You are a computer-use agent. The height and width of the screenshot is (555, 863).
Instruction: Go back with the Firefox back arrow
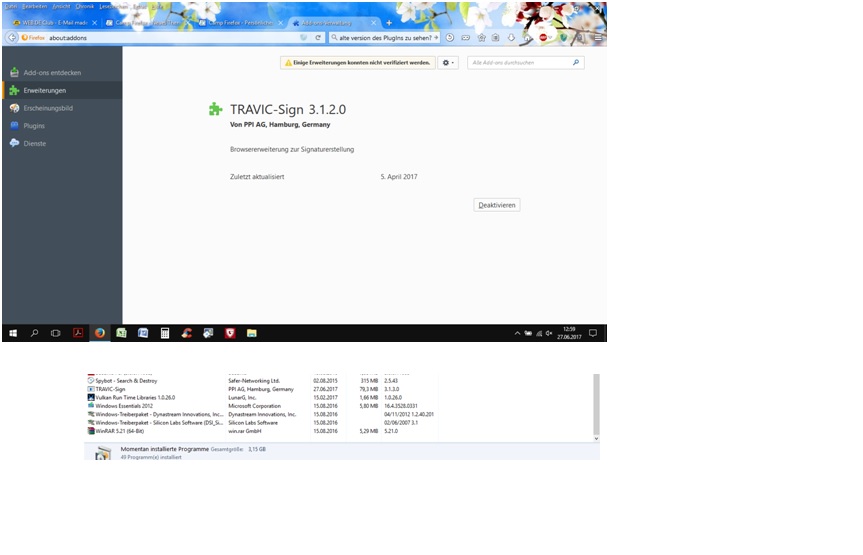[x=12, y=37]
